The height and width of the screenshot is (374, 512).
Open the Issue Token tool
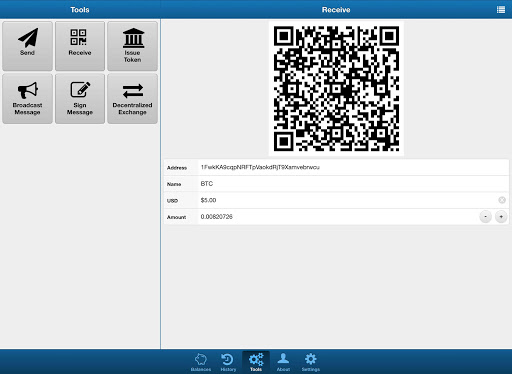point(132,46)
